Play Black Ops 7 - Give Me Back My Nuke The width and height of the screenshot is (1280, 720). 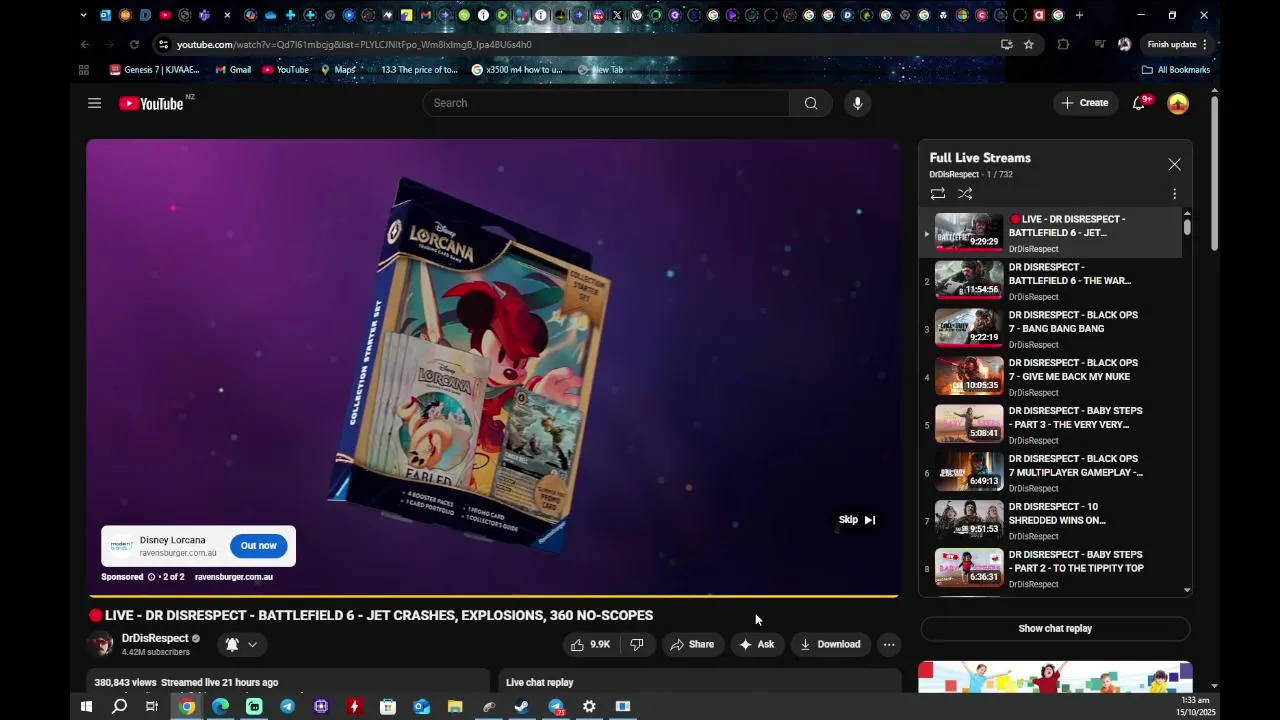(1051, 377)
